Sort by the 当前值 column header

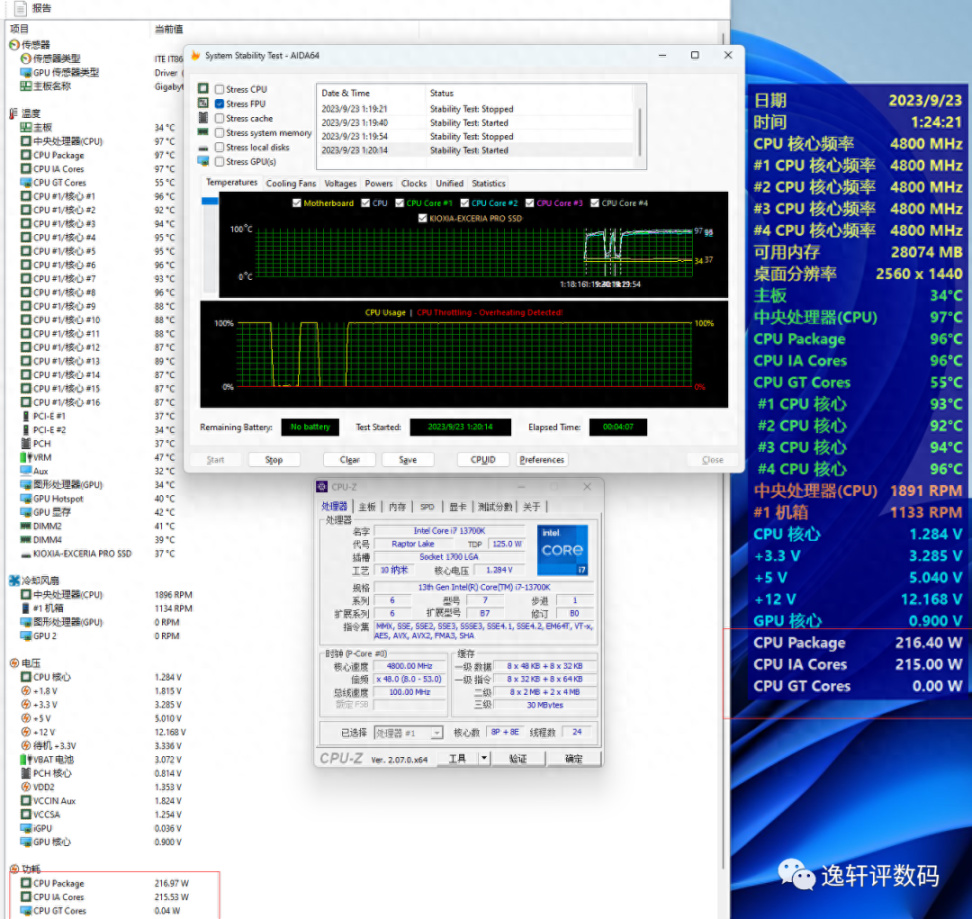[x=168, y=29]
